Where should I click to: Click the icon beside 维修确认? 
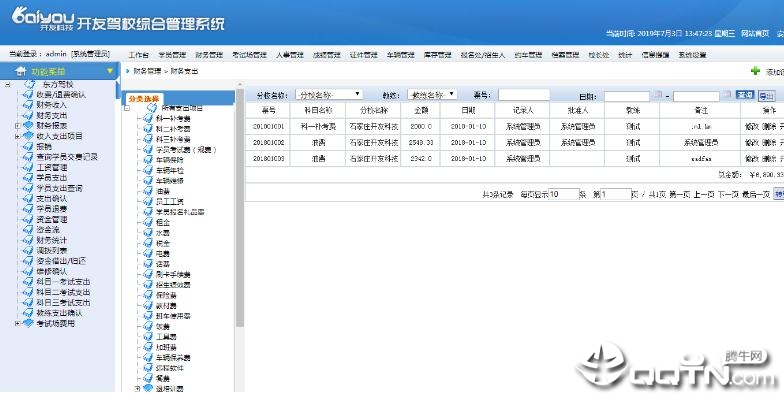point(28,272)
